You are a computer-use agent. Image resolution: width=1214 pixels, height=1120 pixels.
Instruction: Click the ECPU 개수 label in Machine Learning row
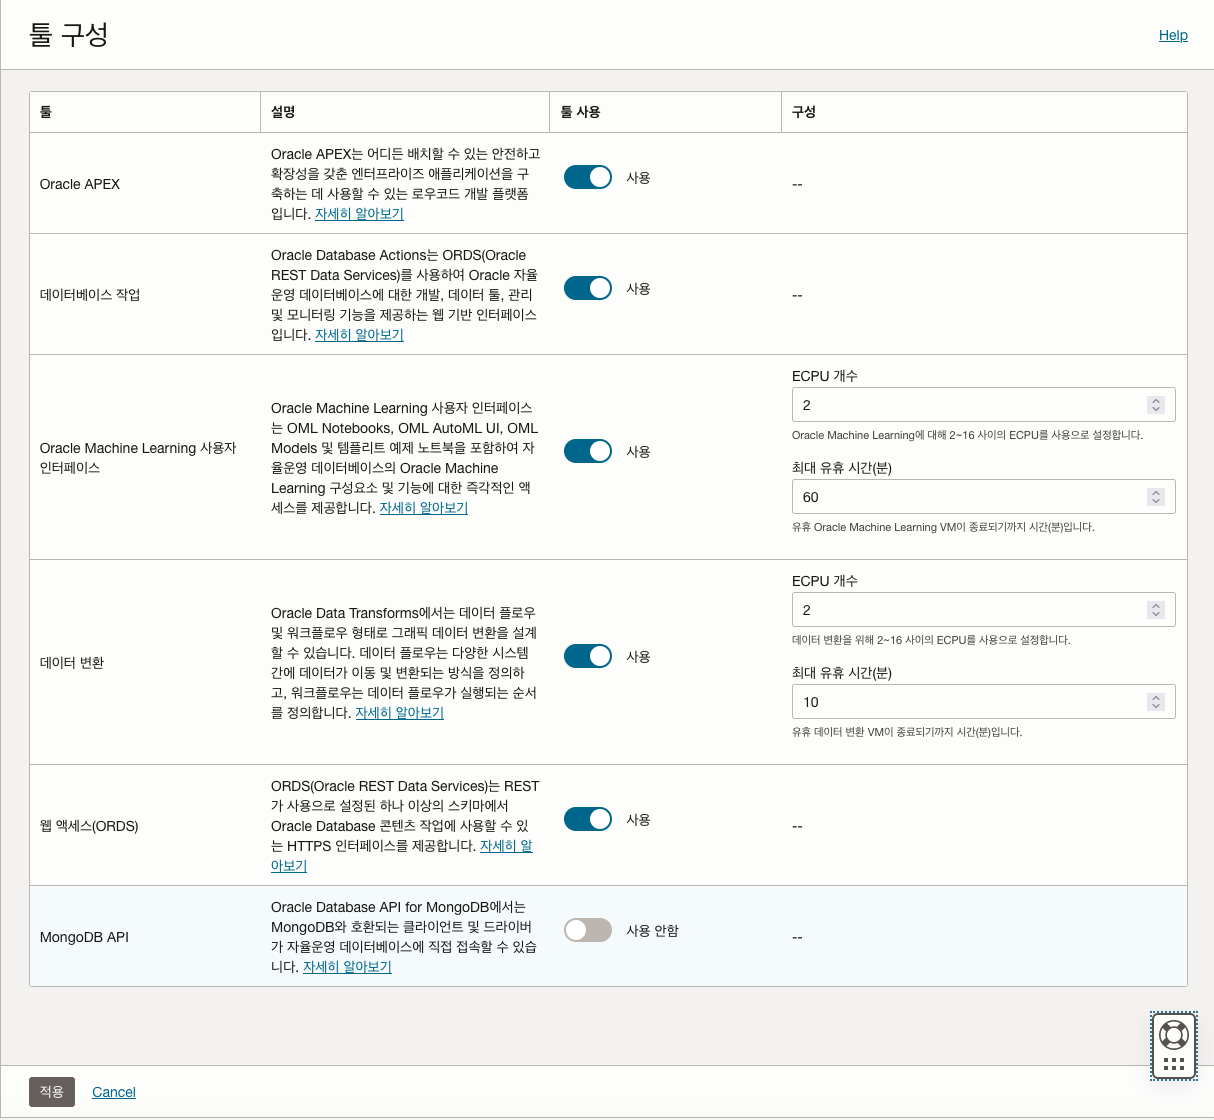pyautogui.click(x=825, y=376)
